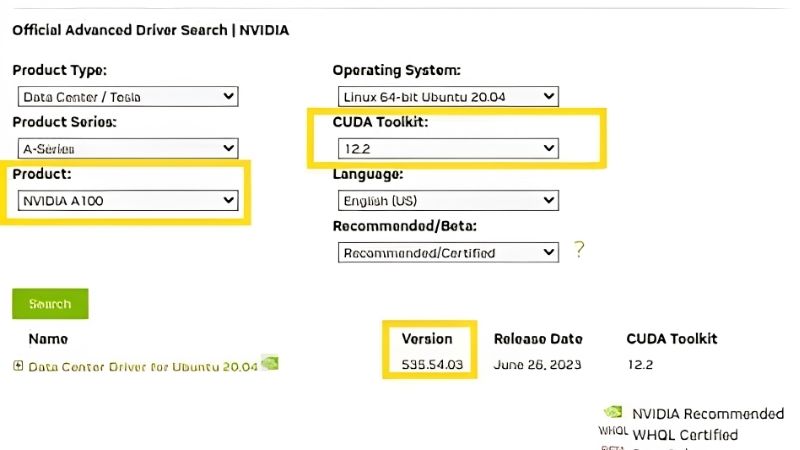The image size is (800, 450).
Task: Click the 12.2 value in results row
Action: tap(640, 365)
